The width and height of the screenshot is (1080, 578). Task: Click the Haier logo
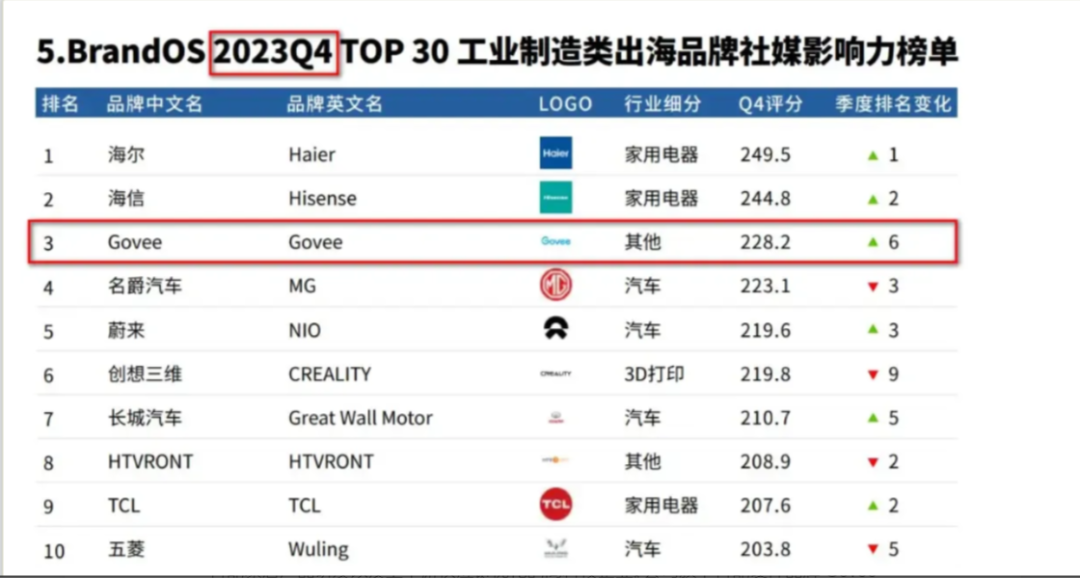point(554,153)
